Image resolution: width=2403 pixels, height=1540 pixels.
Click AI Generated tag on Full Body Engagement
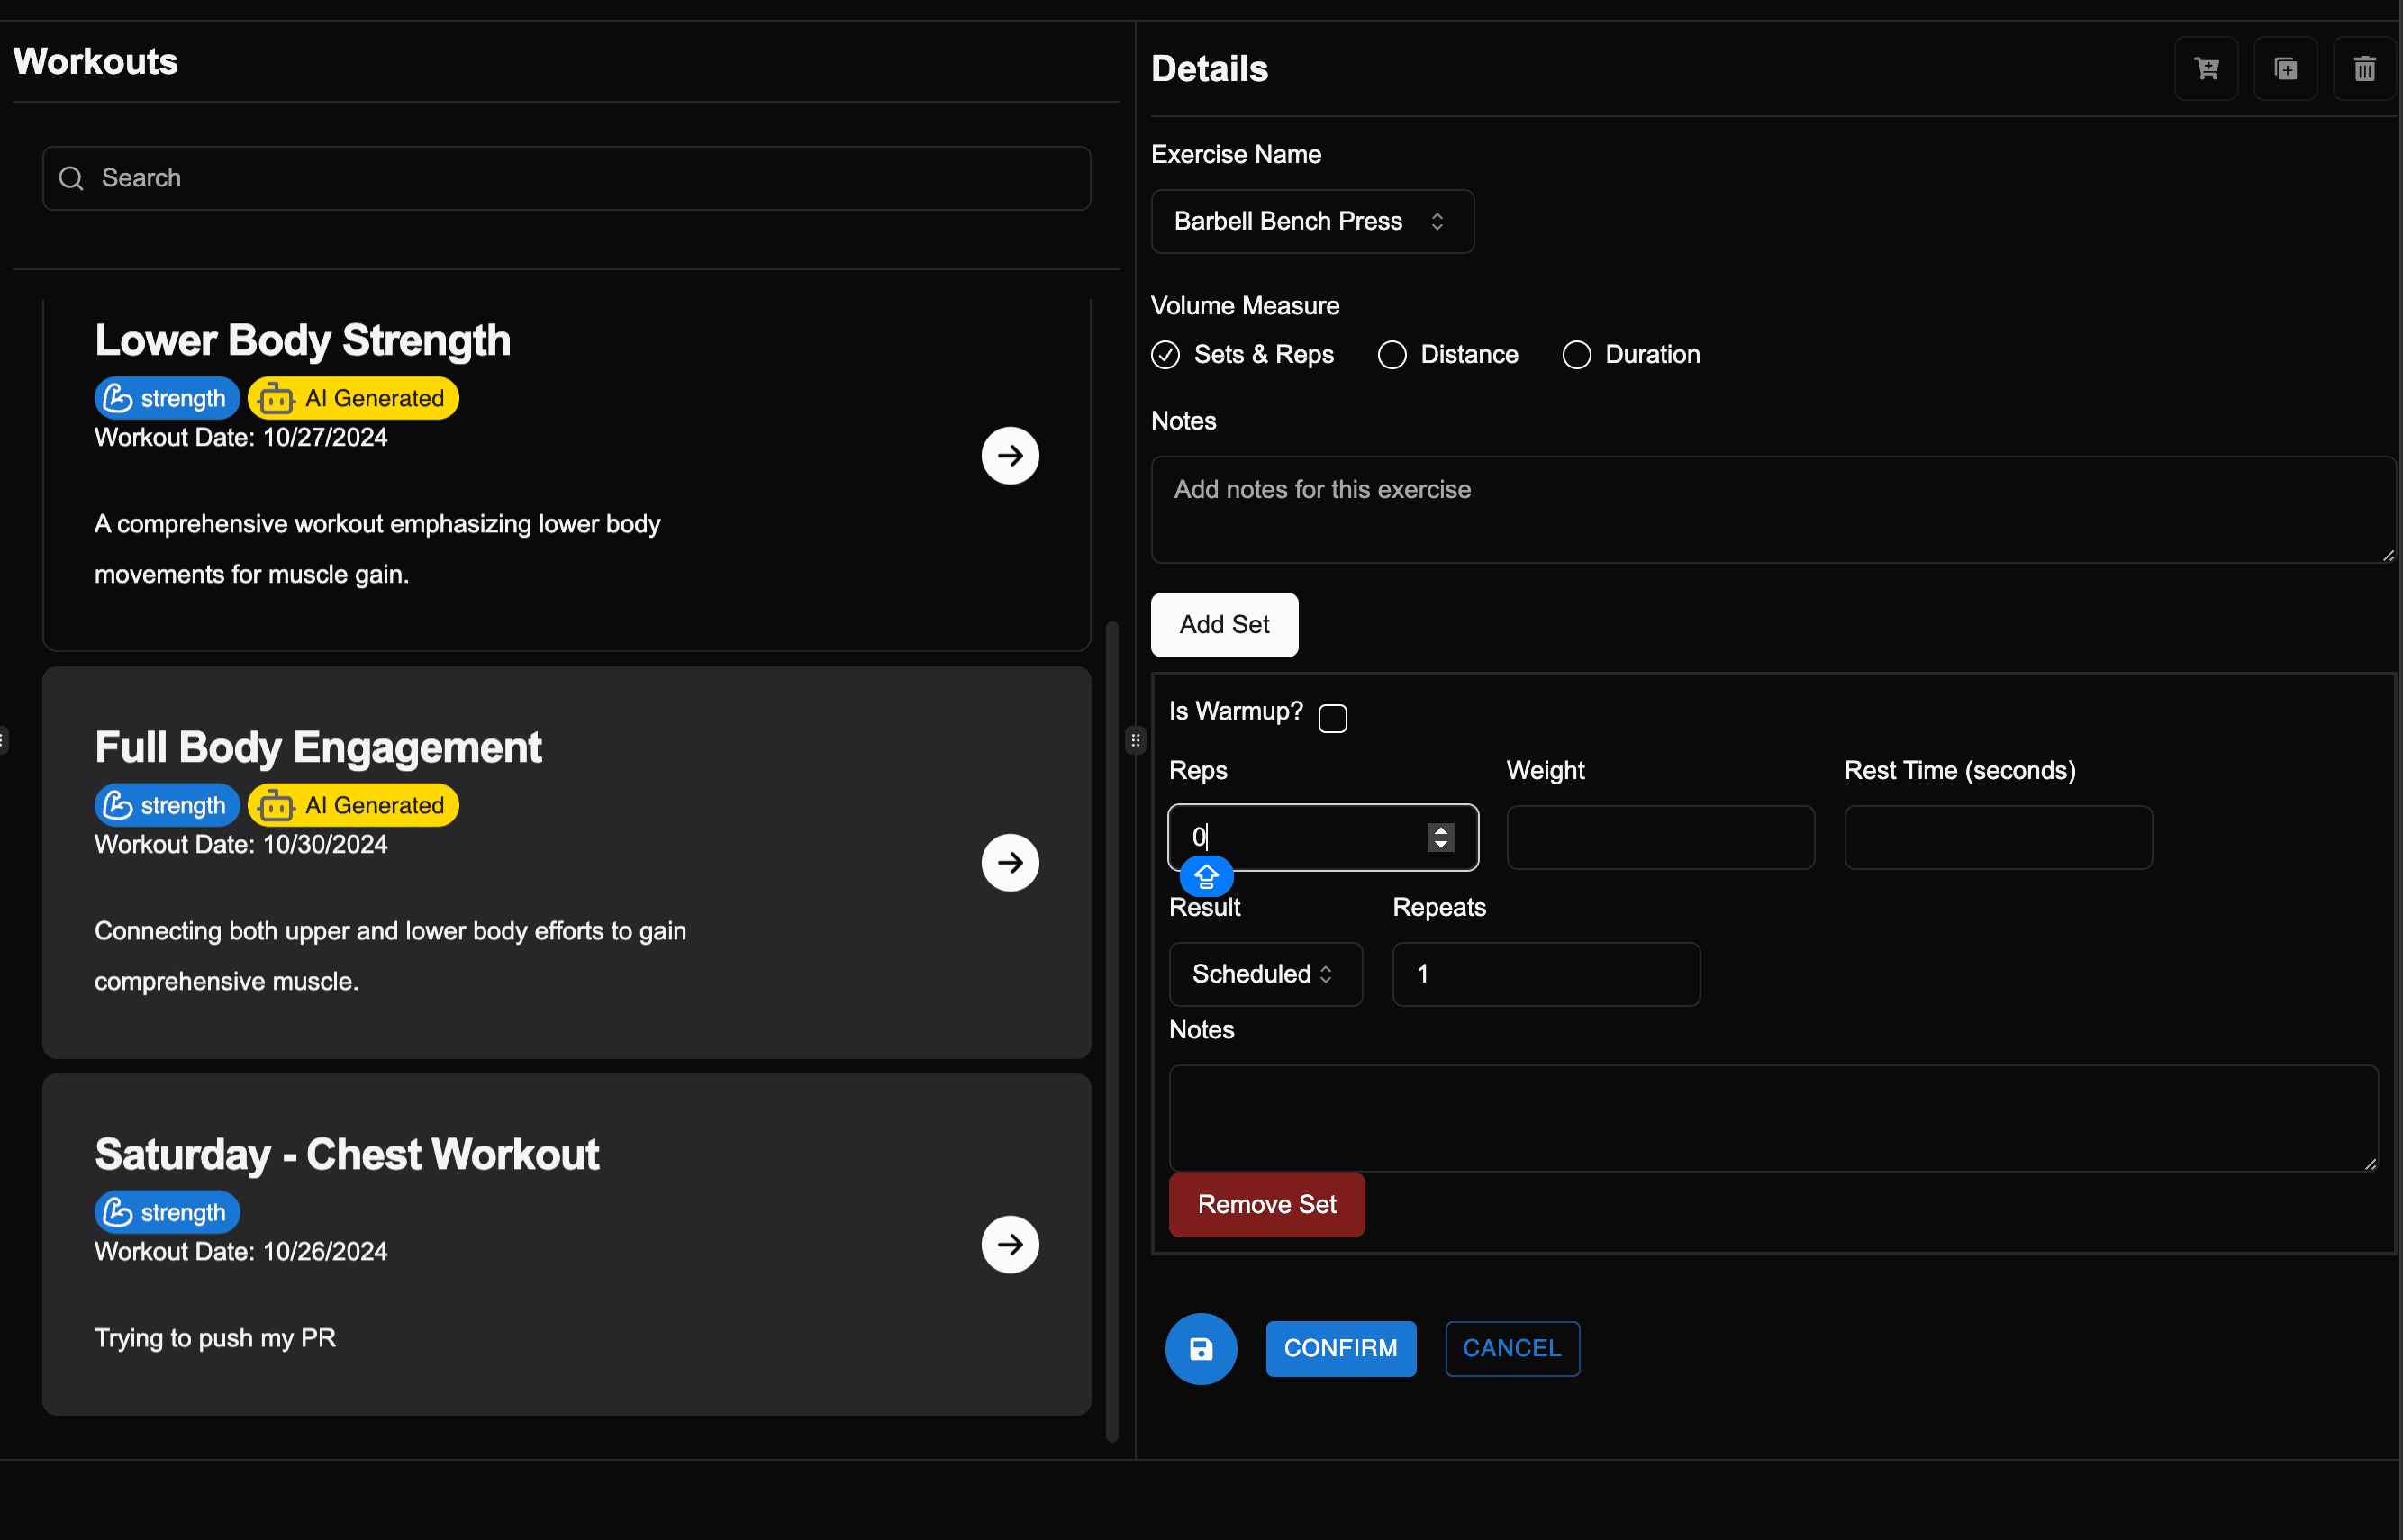click(353, 805)
